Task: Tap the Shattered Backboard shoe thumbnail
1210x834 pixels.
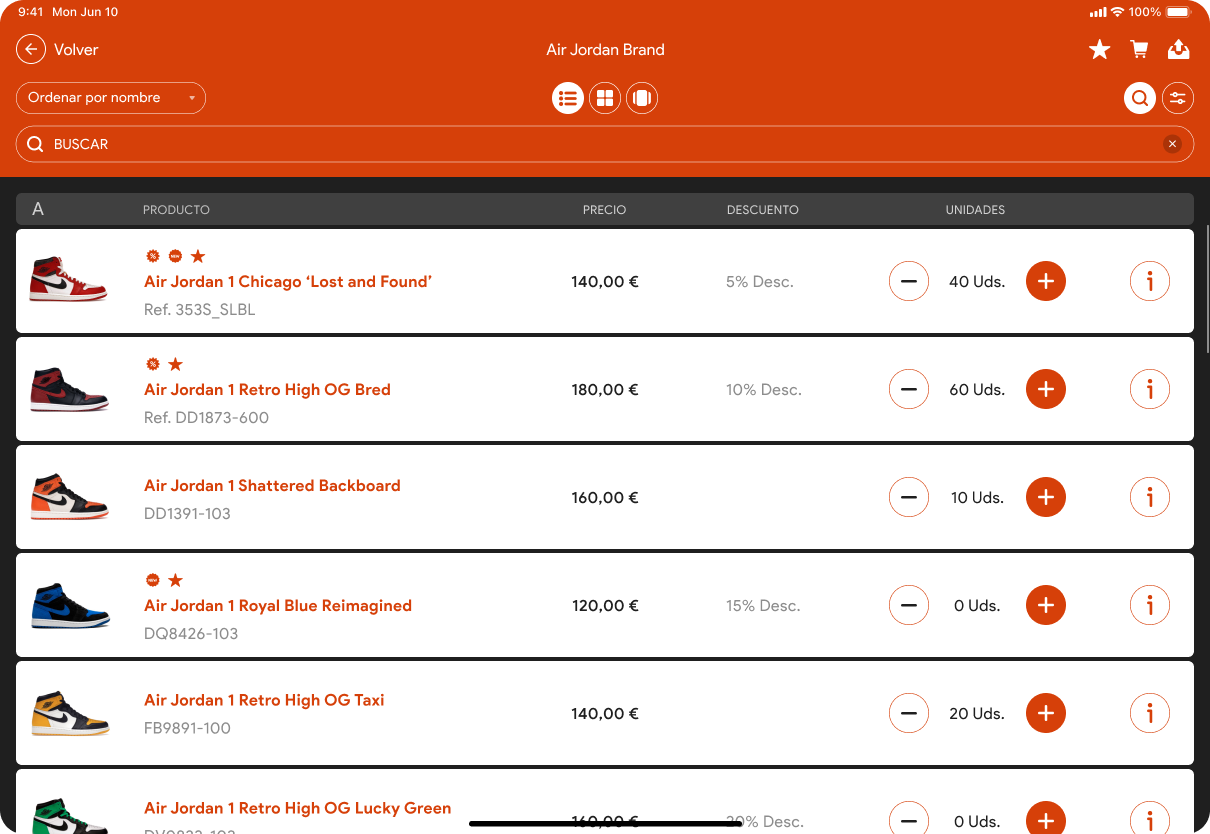Action: [x=69, y=497]
